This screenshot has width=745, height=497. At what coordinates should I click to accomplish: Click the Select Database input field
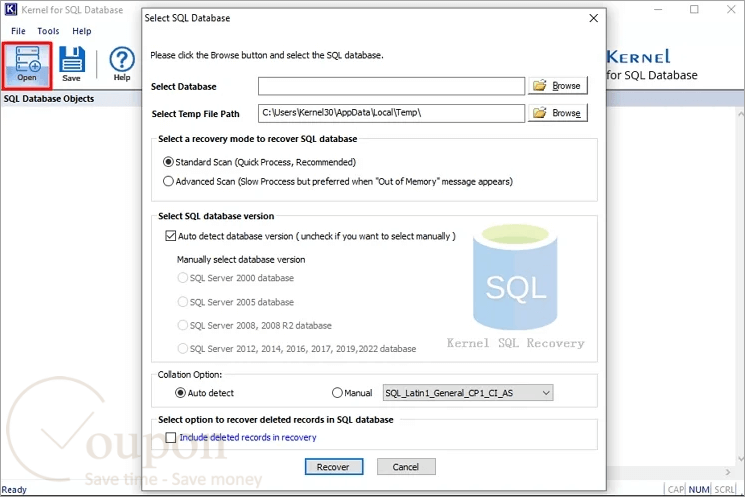click(x=391, y=86)
